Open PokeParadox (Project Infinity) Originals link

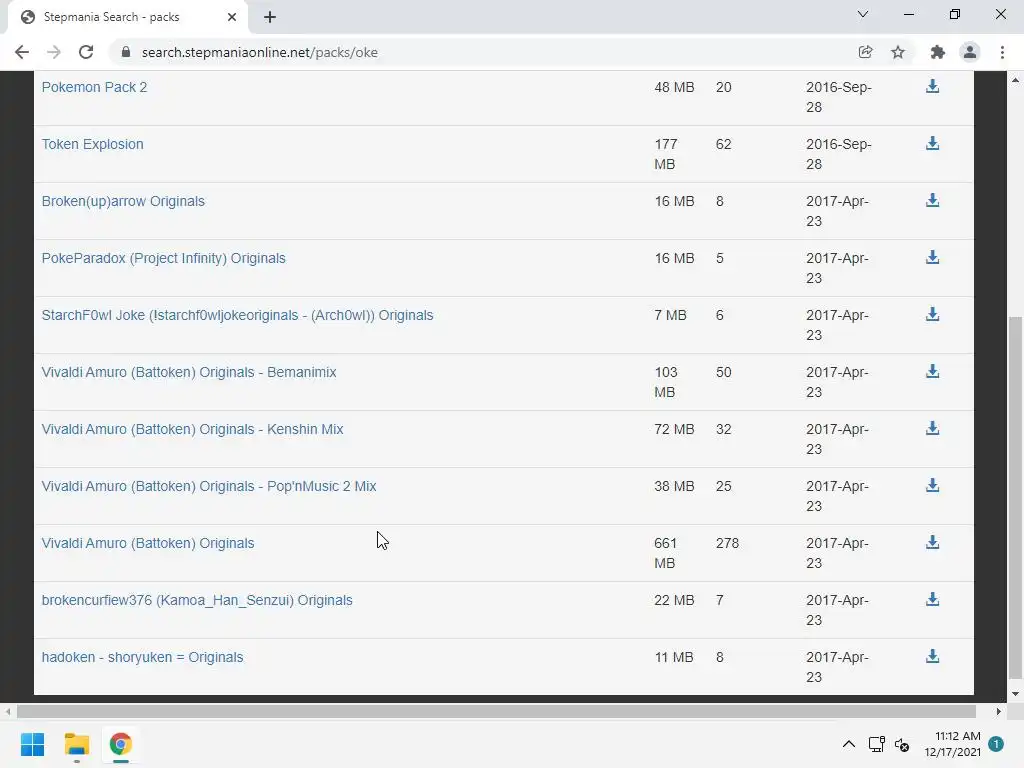click(164, 258)
